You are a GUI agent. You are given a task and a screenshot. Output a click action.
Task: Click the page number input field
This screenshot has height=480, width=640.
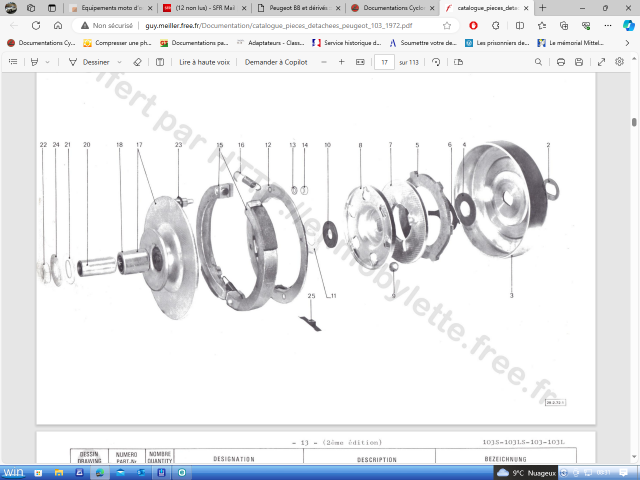[x=384, y=62]
